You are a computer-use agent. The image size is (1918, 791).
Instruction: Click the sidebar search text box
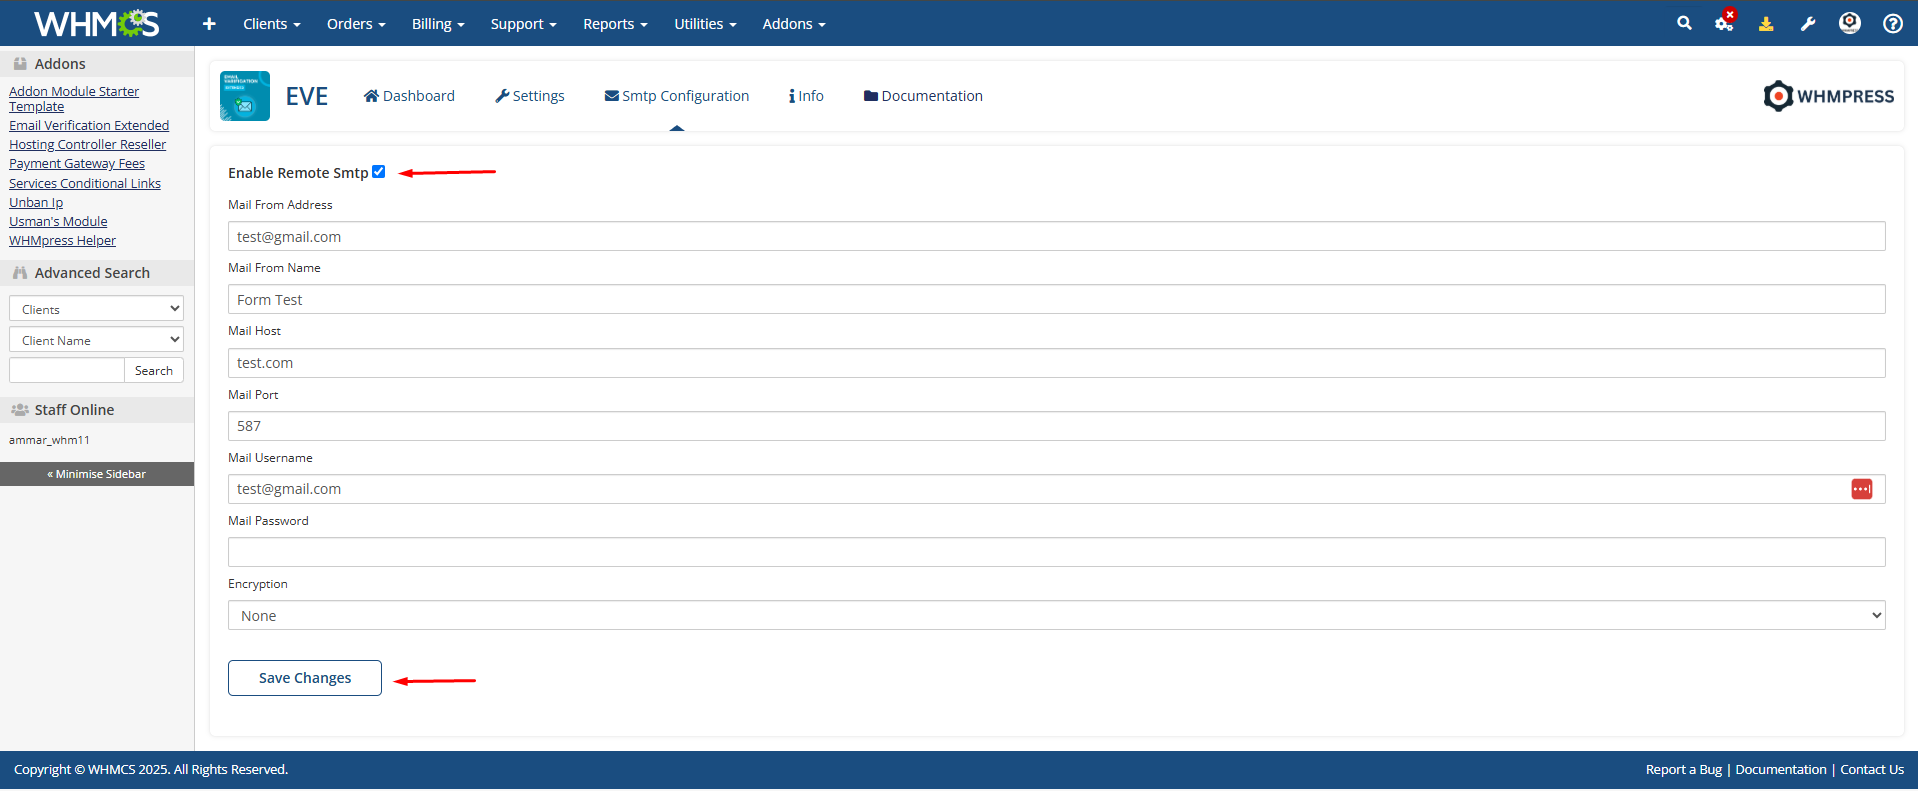[x=67, y=371]
